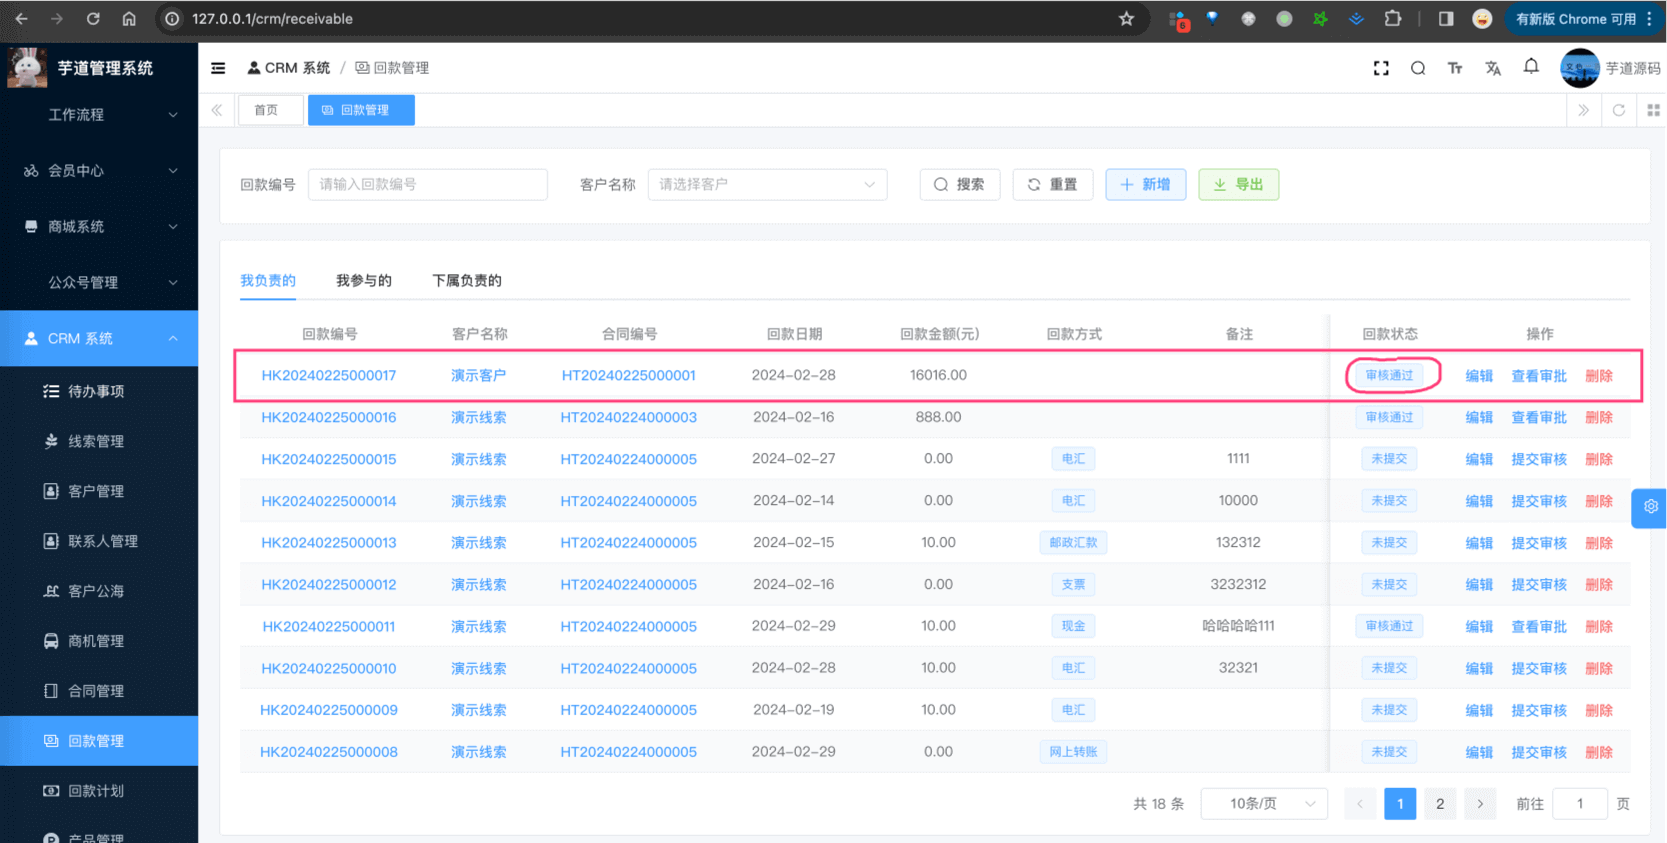Open the 客户名称 customer dropdown
This screenshot has height=843, width=1667.
pos(767,184)
